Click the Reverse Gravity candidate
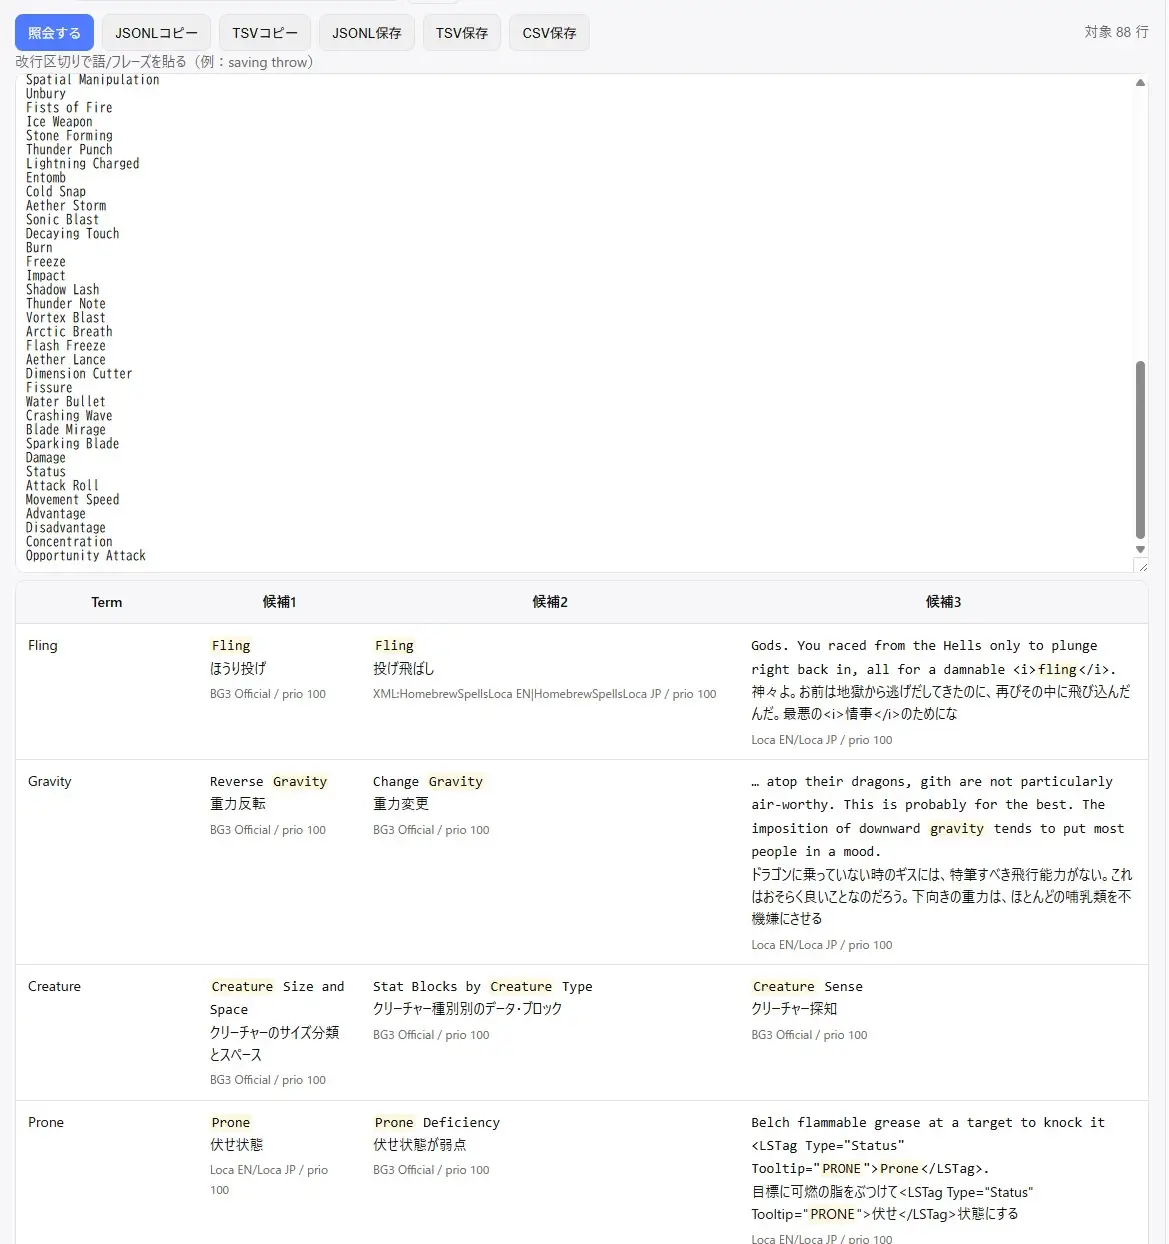This screenshot has width=1169, height=1244. 269,781
